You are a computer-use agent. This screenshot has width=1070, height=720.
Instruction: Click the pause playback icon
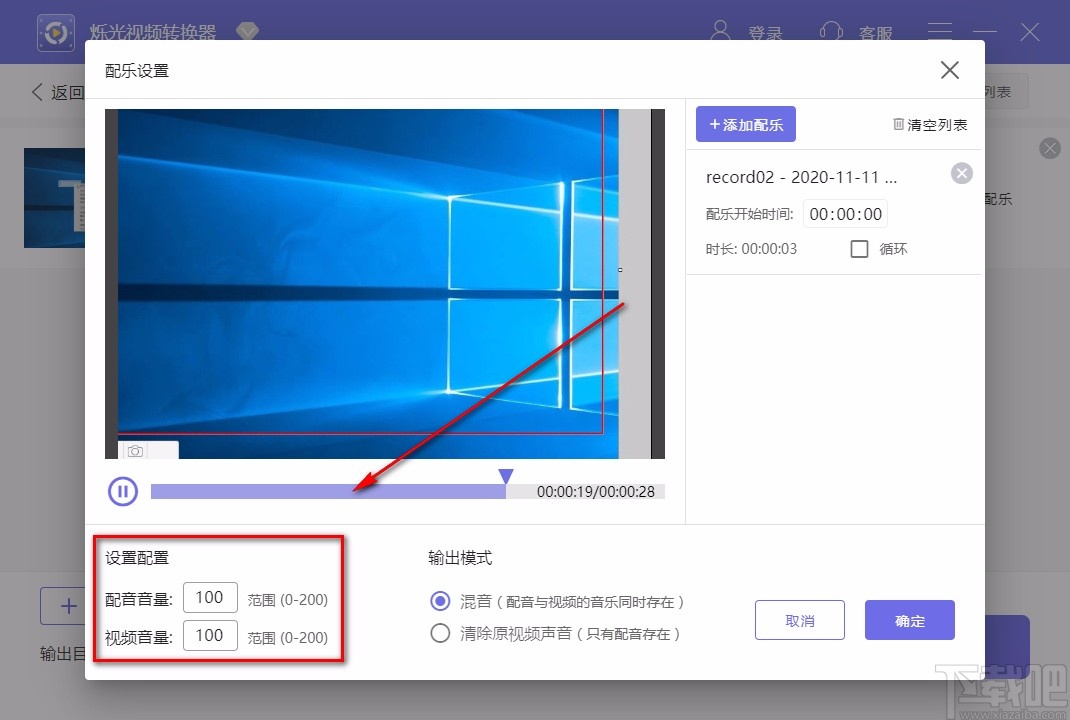click(x=122, y=491)
